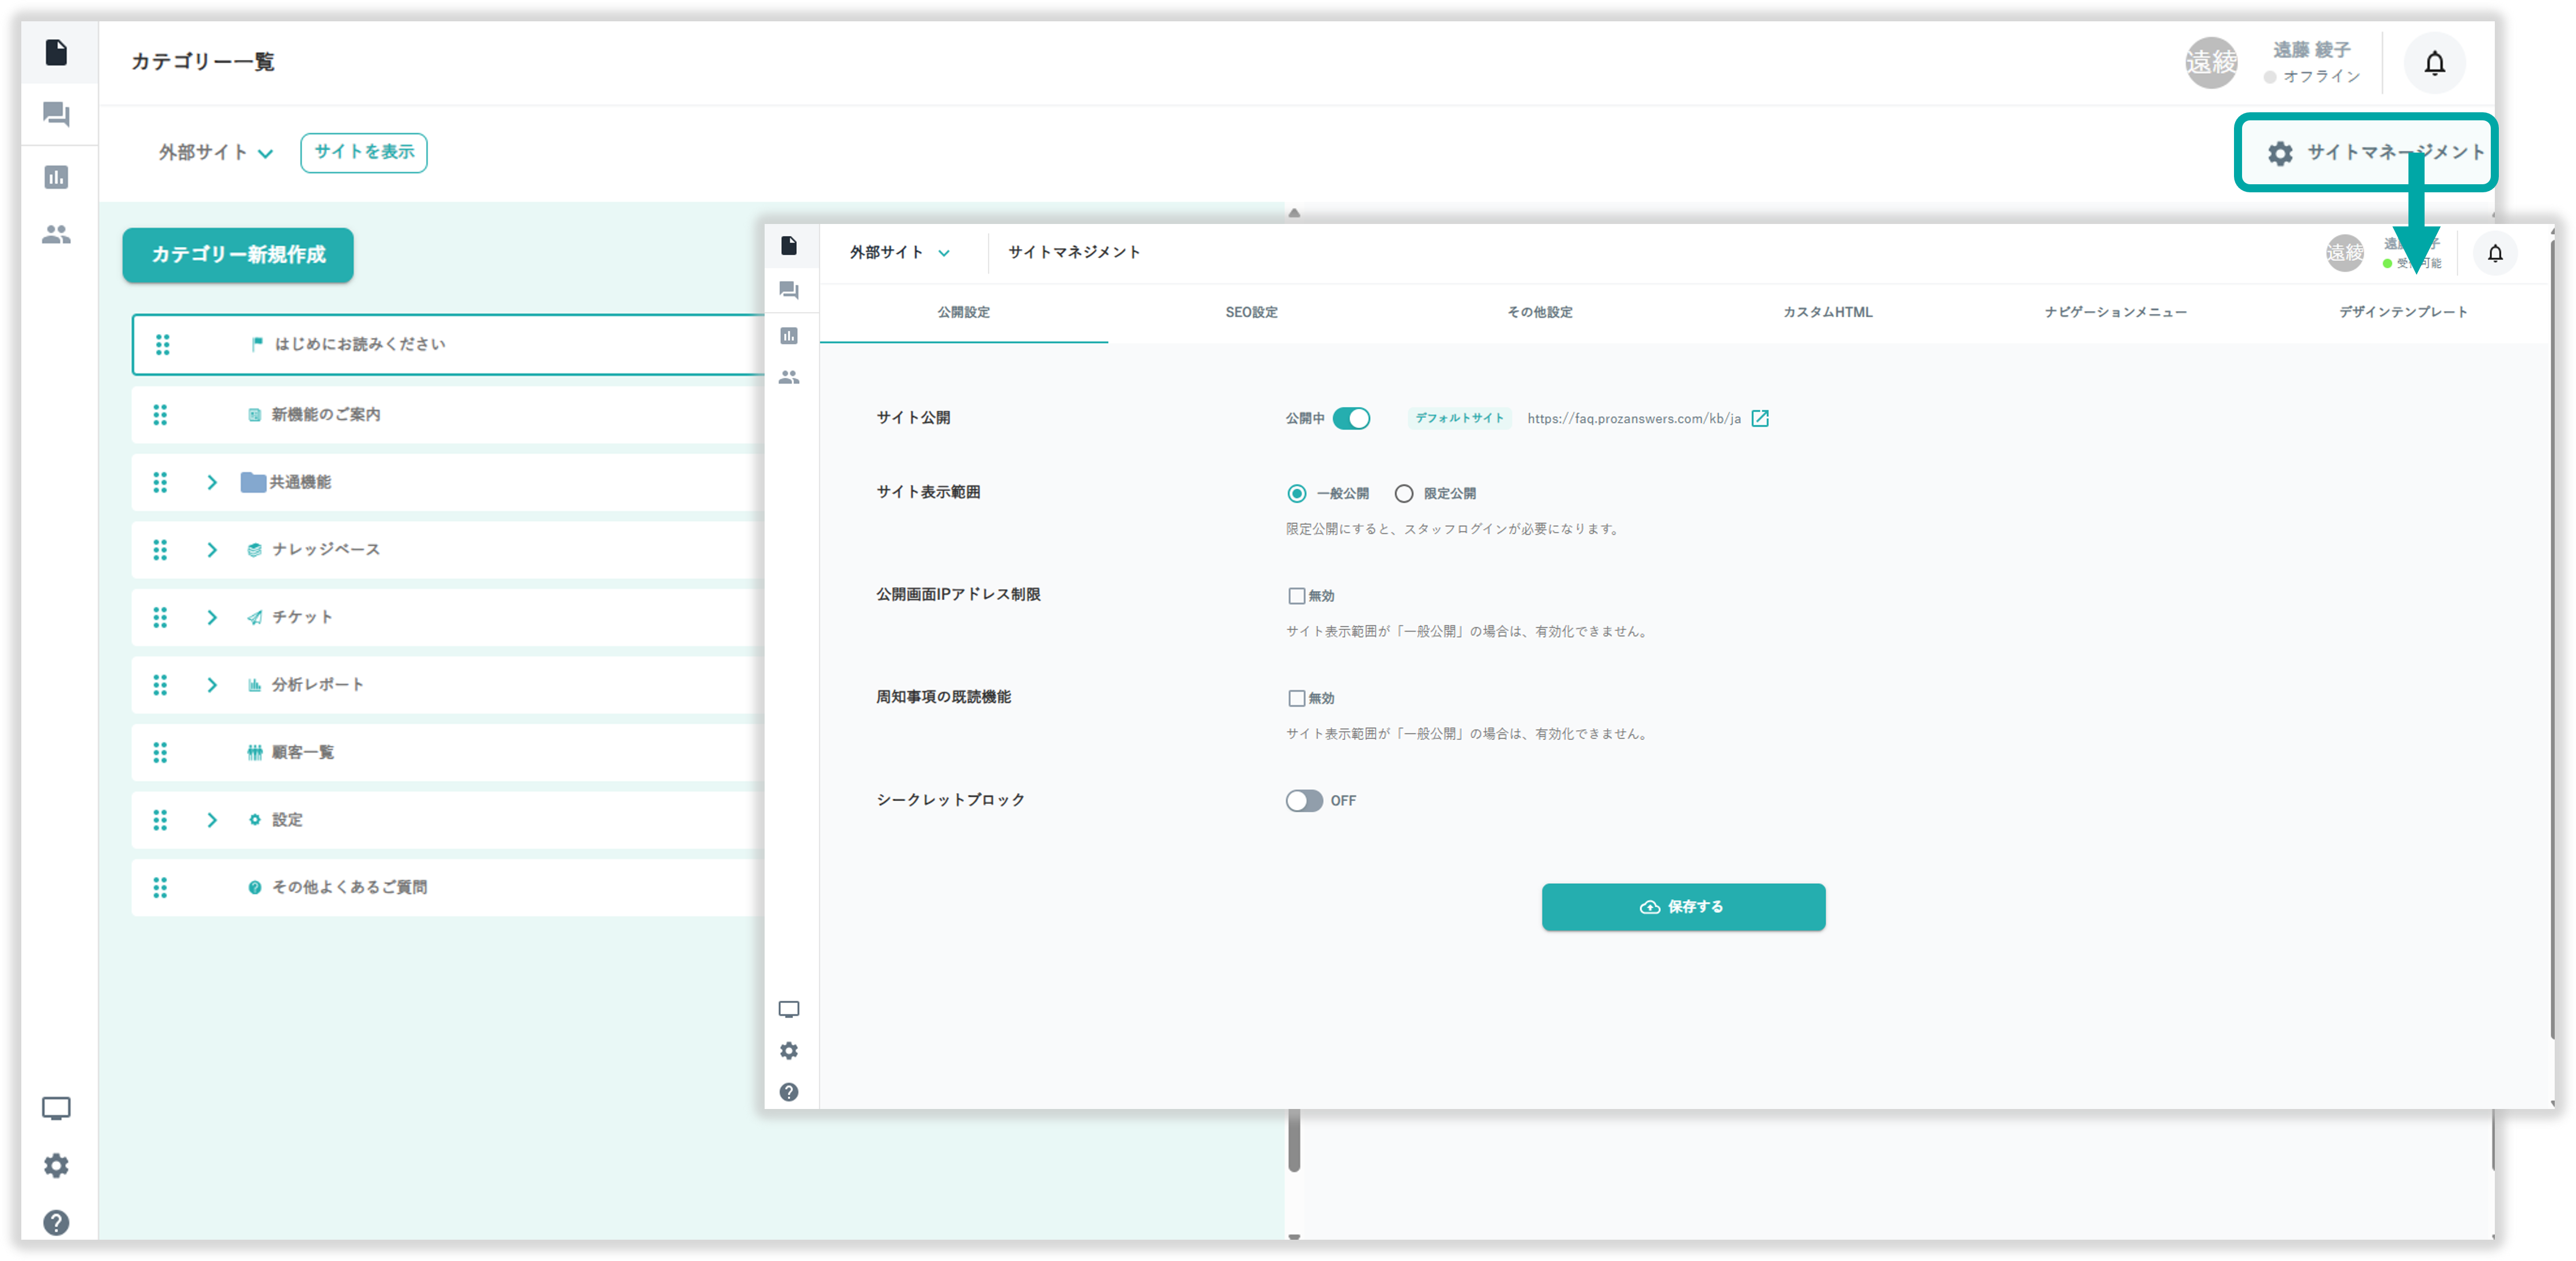The height and width of the screenshot is (1261, 2576).
Task: Click the help question mark in left sidebar
Action: [x=56, y=1222]
